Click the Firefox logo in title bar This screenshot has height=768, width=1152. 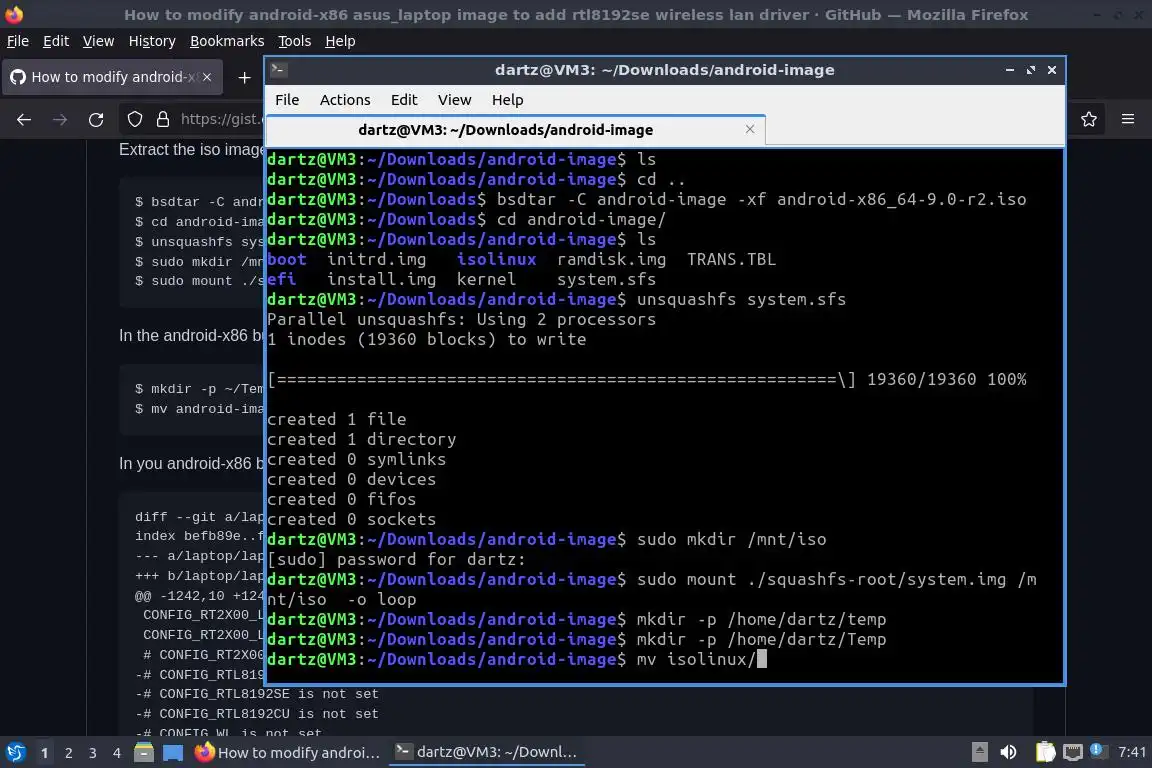pos(14,15)
